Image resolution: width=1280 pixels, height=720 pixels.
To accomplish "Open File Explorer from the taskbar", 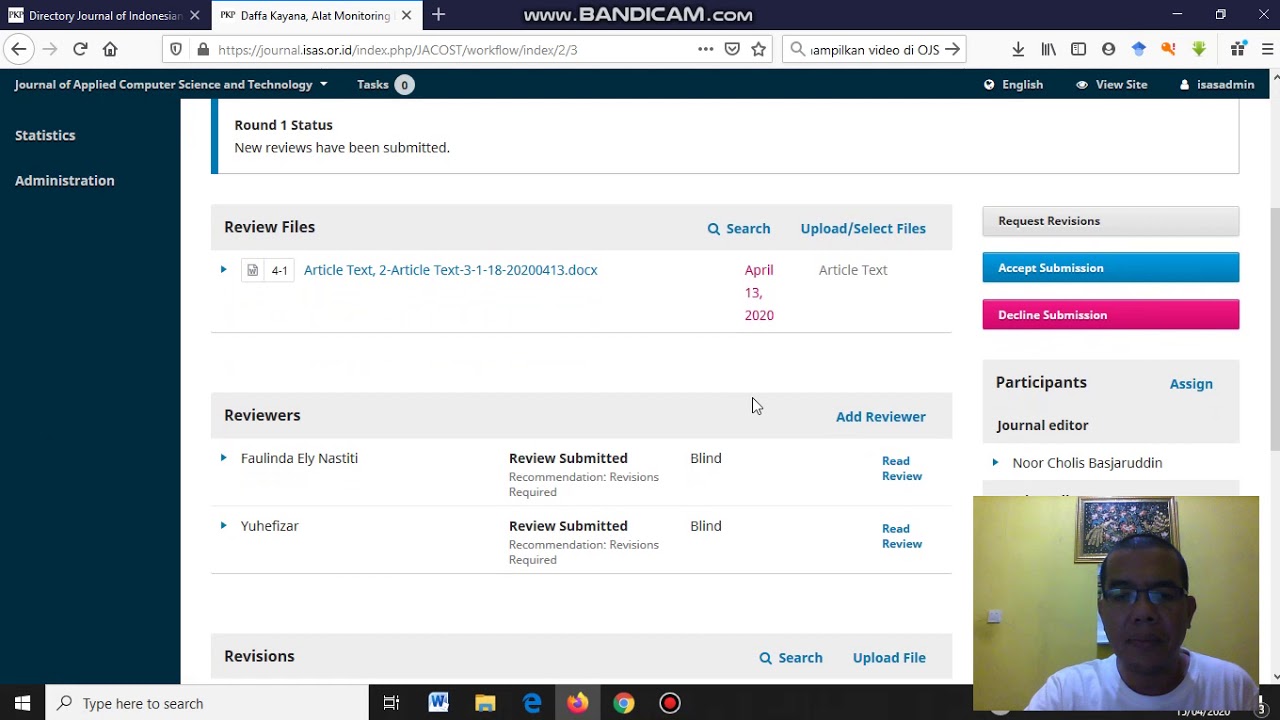I will click(485, 703).
